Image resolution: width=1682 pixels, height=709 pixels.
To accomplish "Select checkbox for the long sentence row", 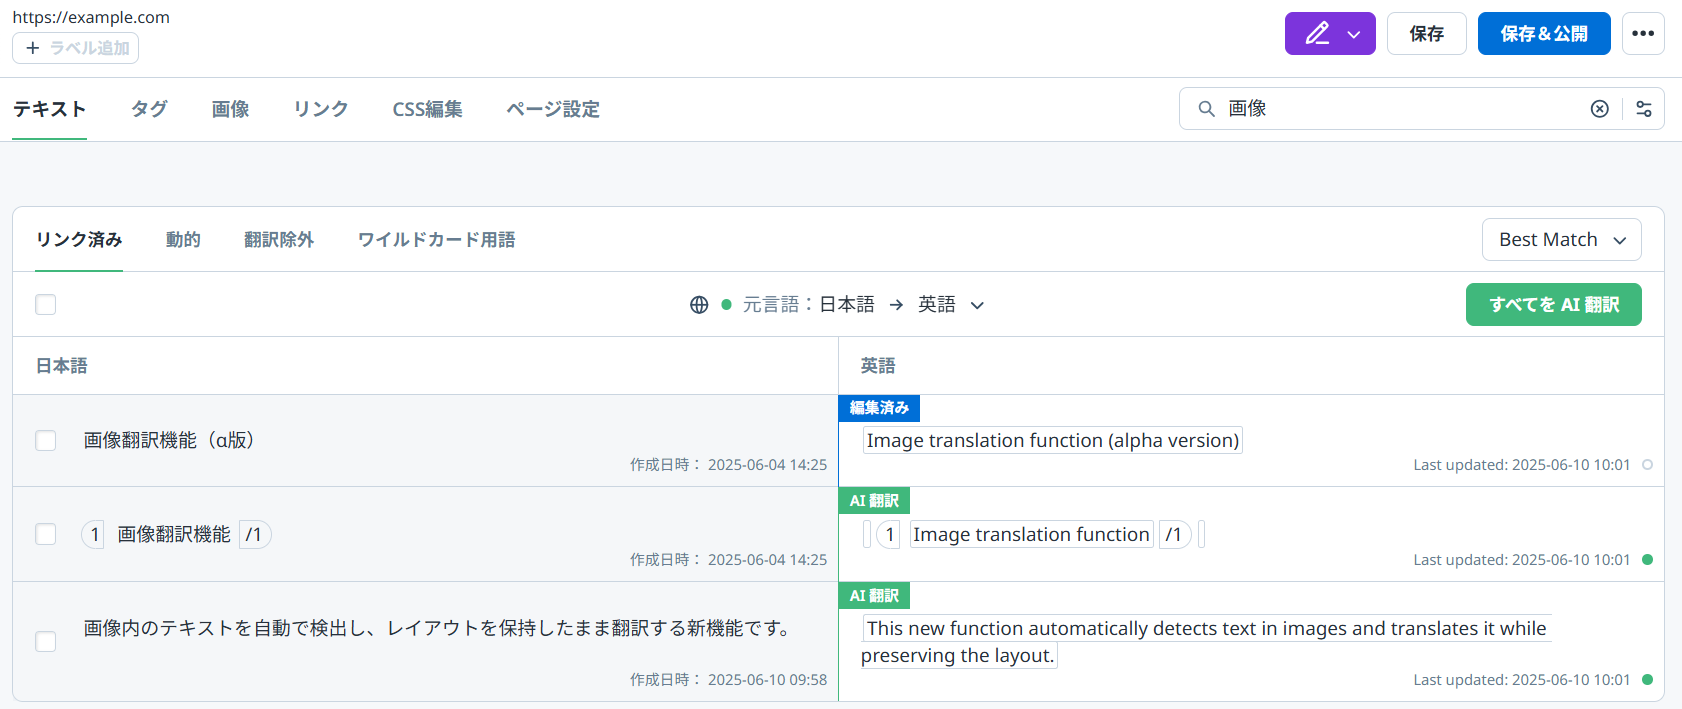I will point(46,641).
